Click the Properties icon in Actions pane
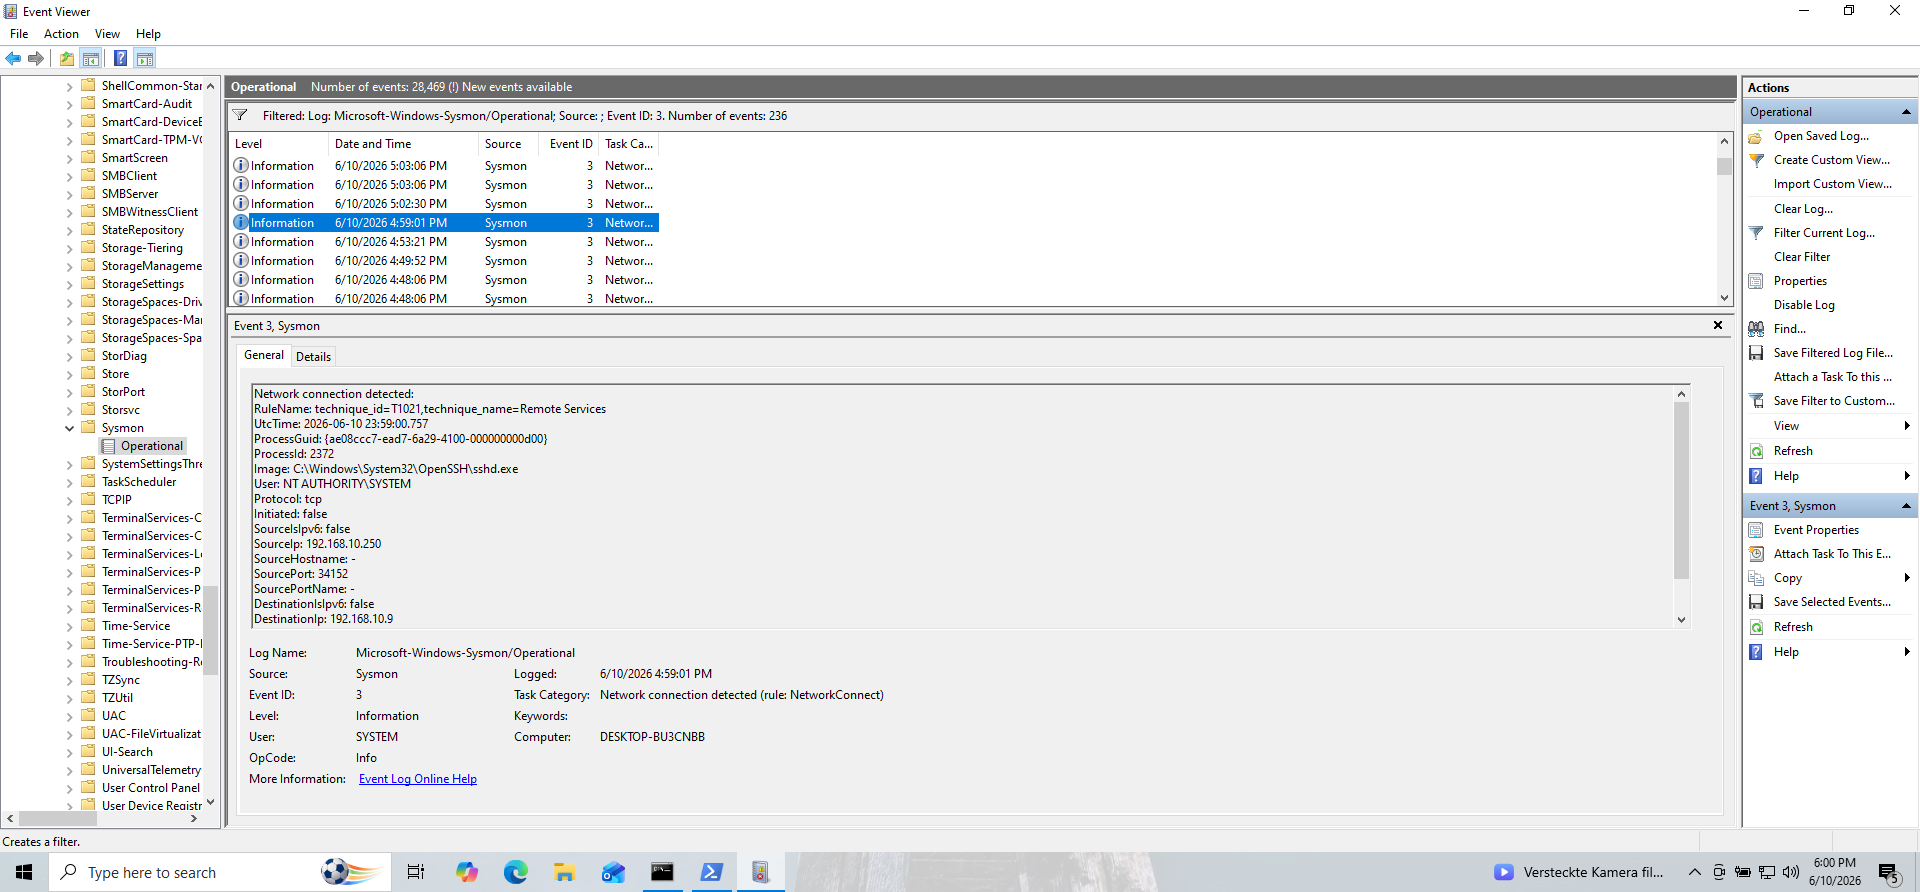This screenshot has width=1920, height=892. [x=1756, y=281]
